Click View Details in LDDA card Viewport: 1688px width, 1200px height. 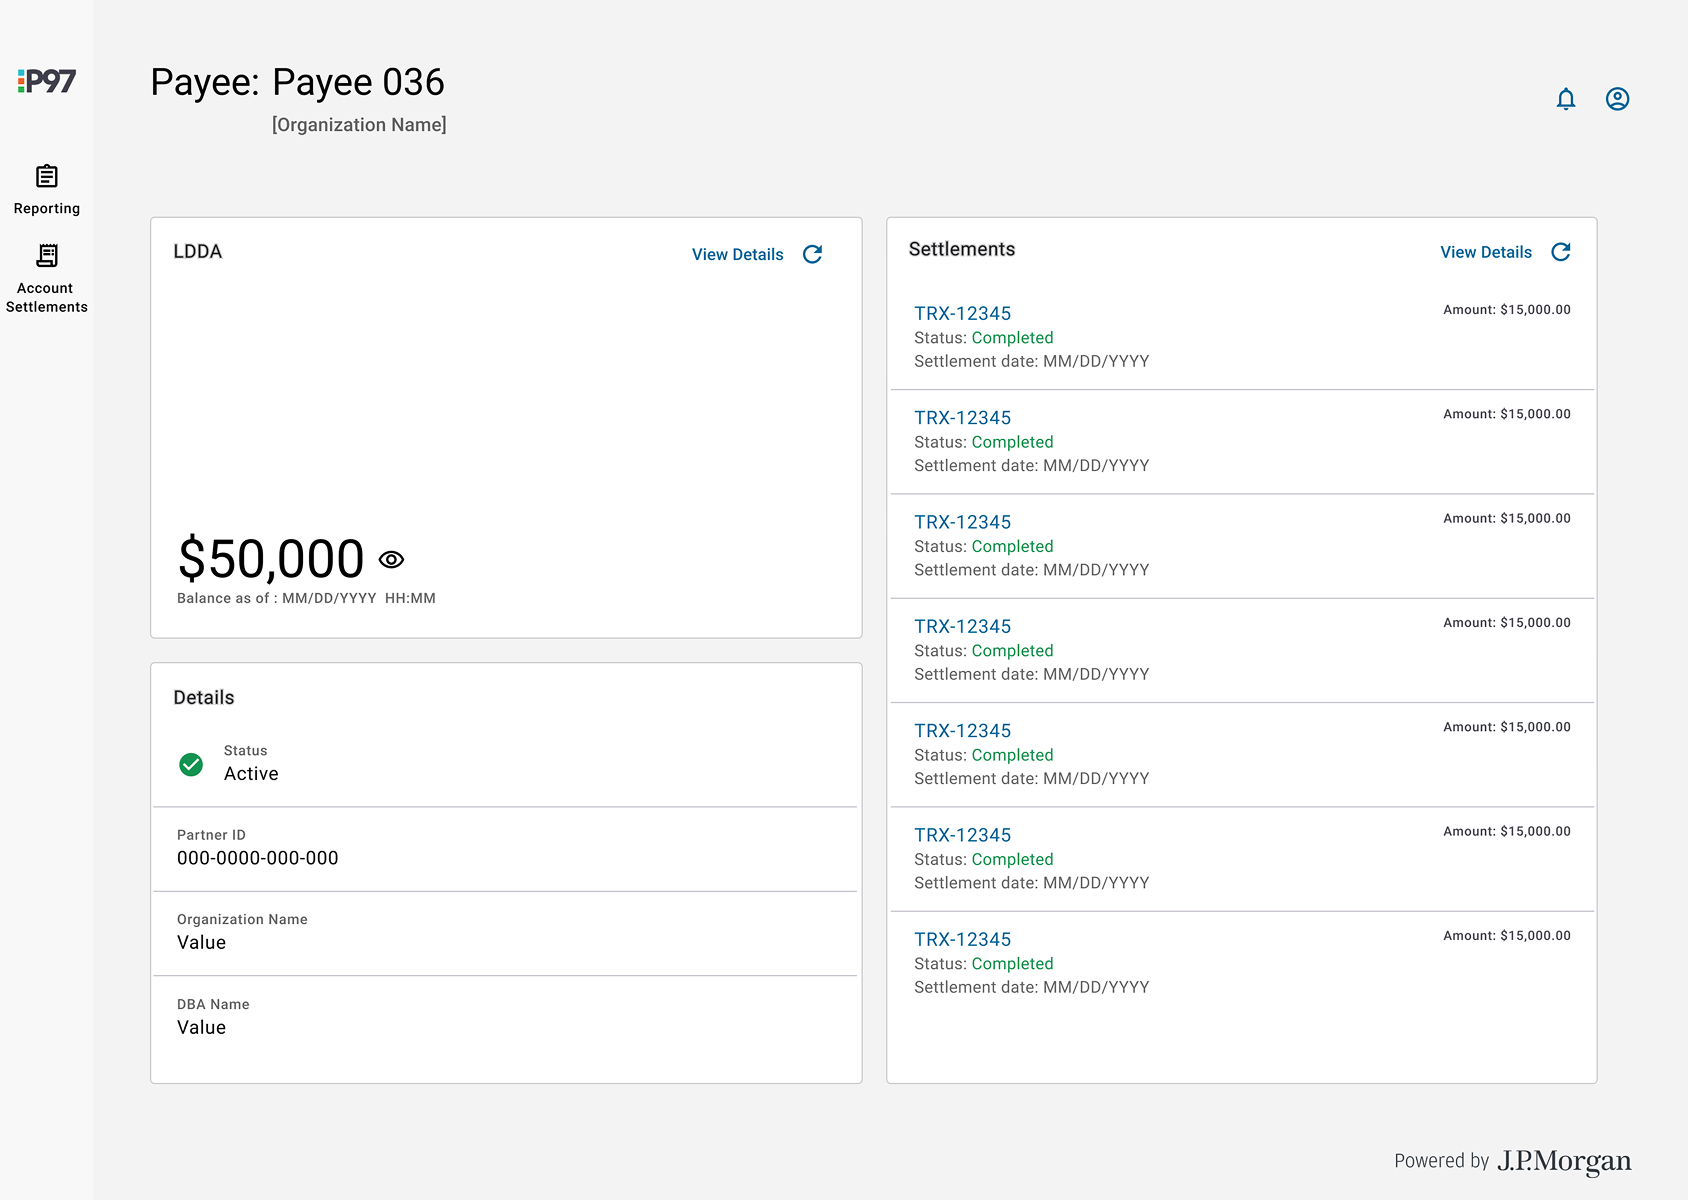pyautogui.click(x=737, y=255)
